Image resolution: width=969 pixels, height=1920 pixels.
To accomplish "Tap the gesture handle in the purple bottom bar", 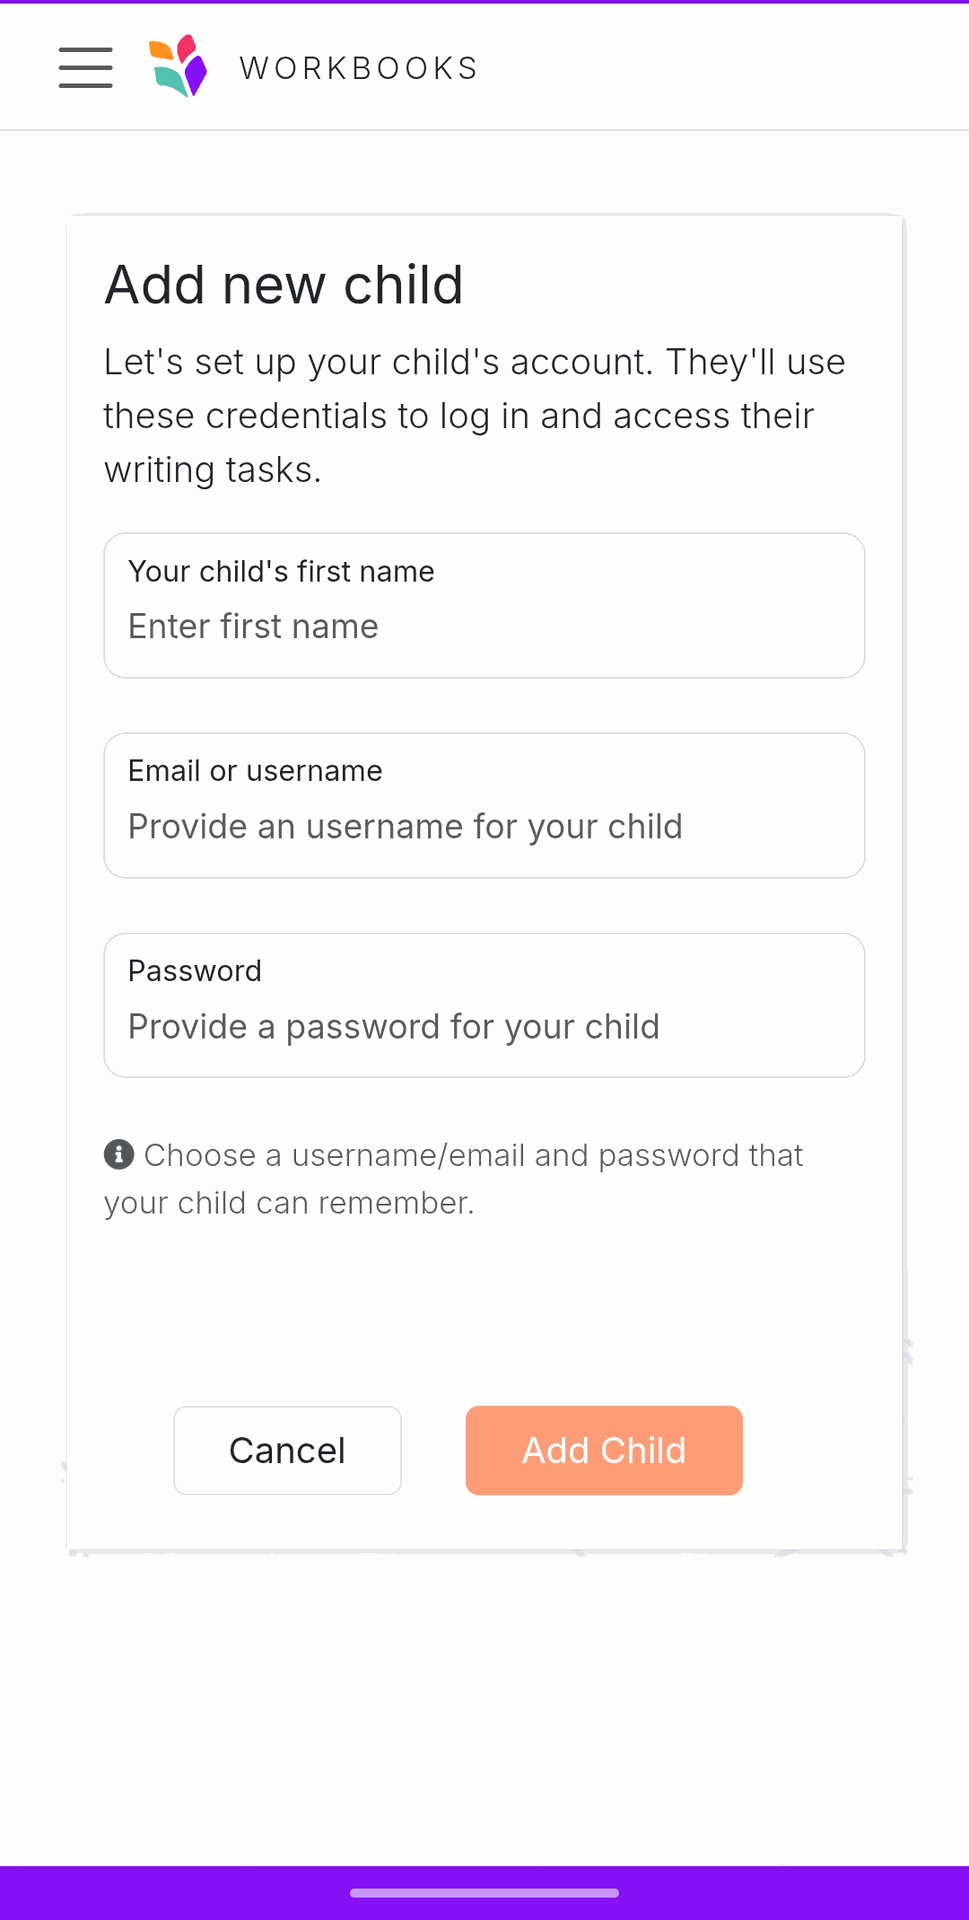I will tap(484, 1893).
